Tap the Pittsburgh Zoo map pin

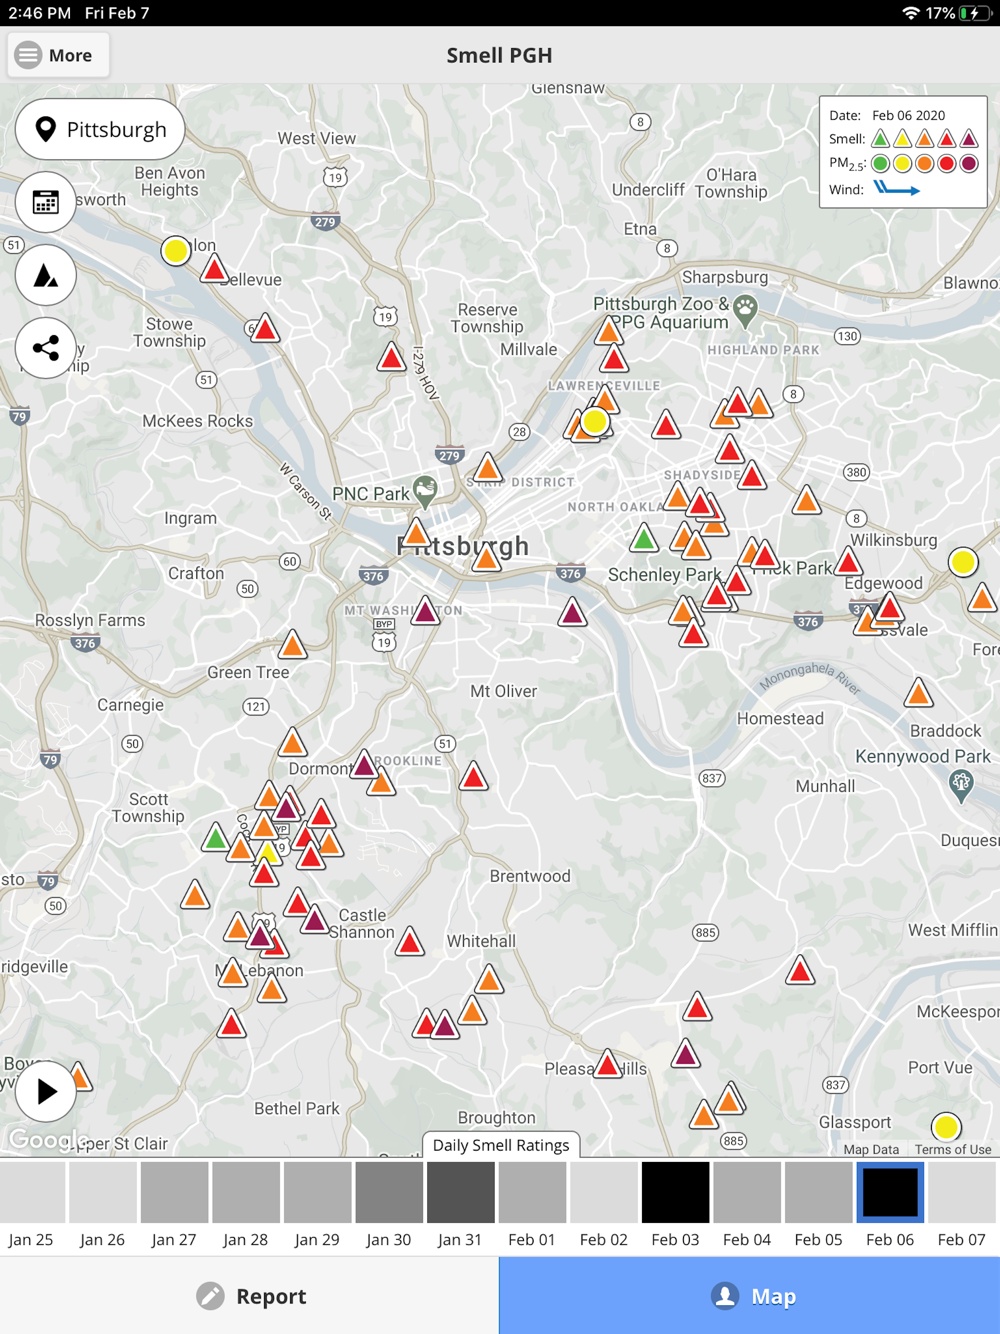[x=745, y=310]
